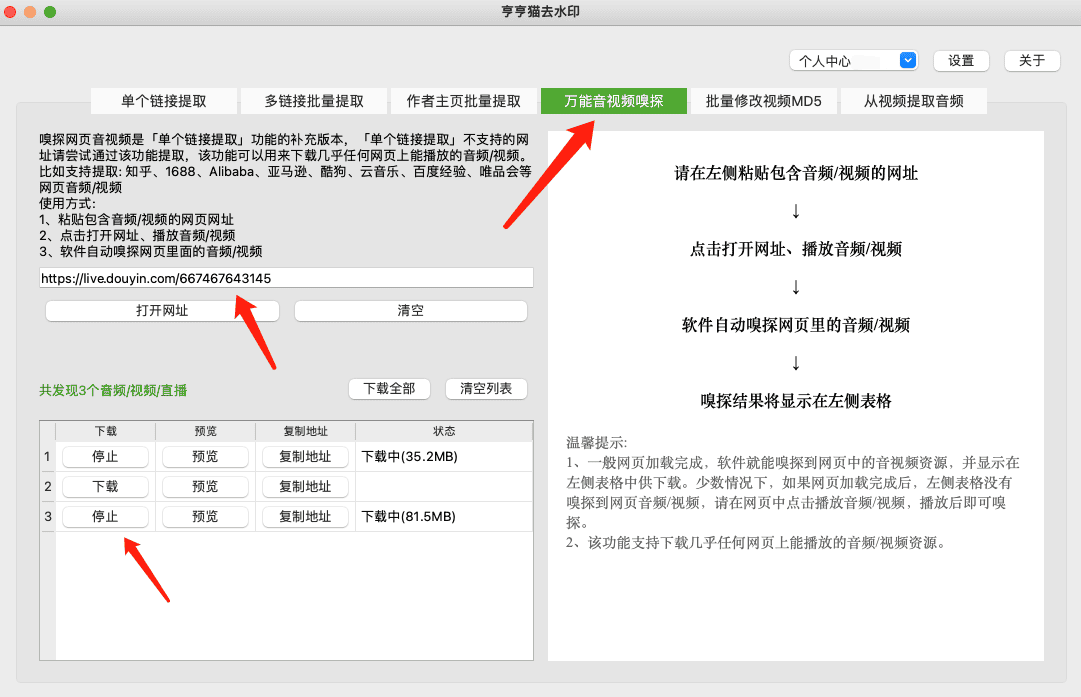Click the 关于 about button
This screenshot has width=1081, height=697.
pos(1032,61)
